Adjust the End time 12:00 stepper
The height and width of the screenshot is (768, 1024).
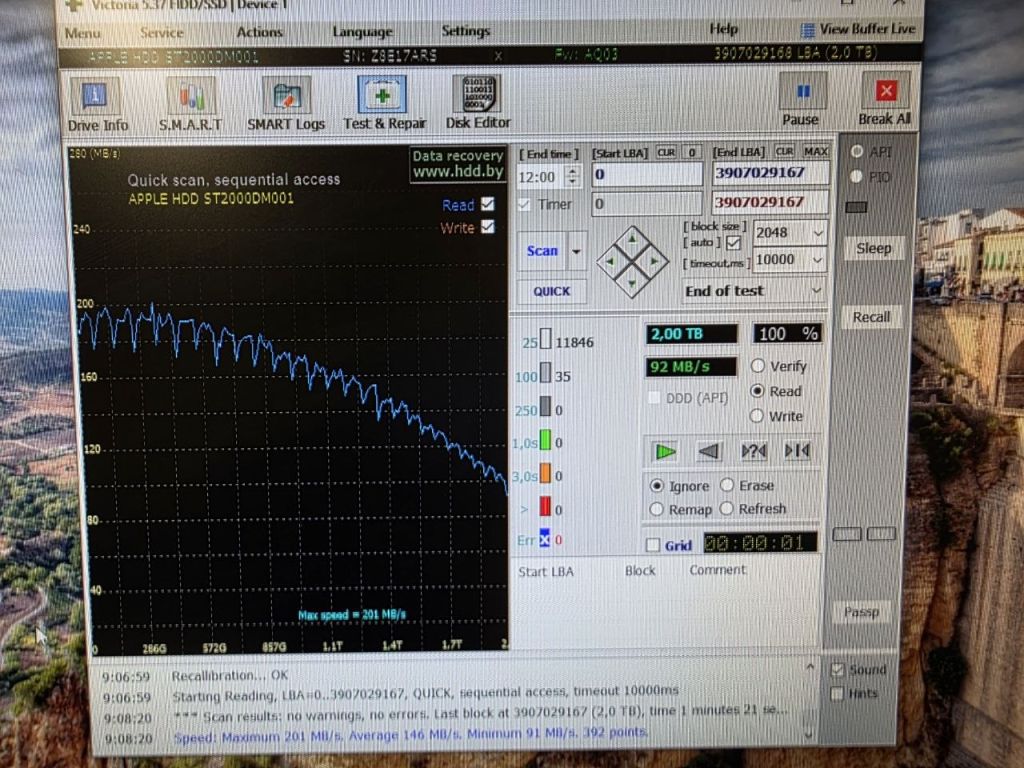point(573,176)
